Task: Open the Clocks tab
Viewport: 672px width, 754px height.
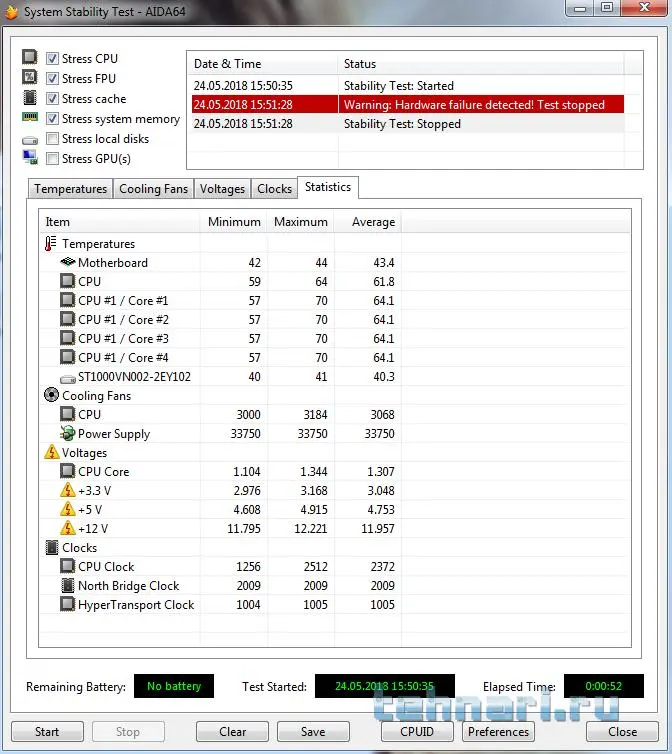Action: point(274,188)
